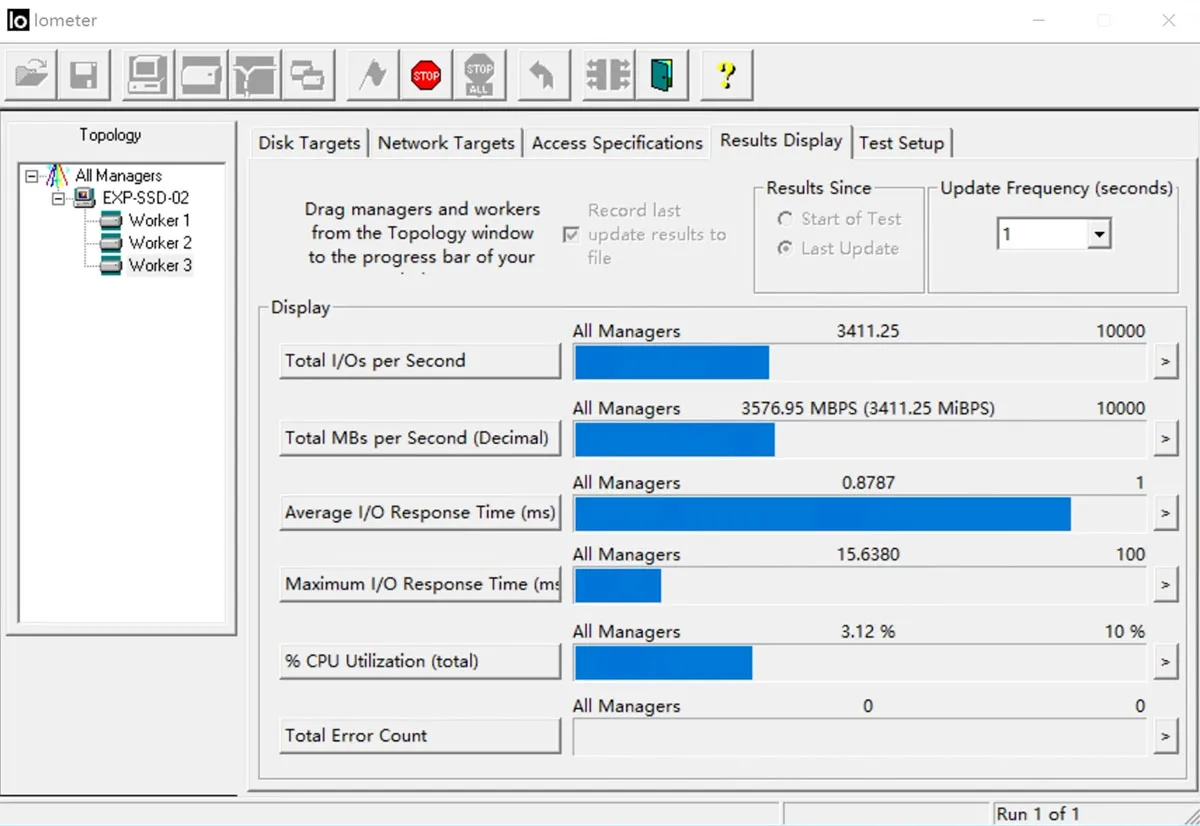
Task: Expand Average I/O Response Time arrow
Action: (1165, 514)
